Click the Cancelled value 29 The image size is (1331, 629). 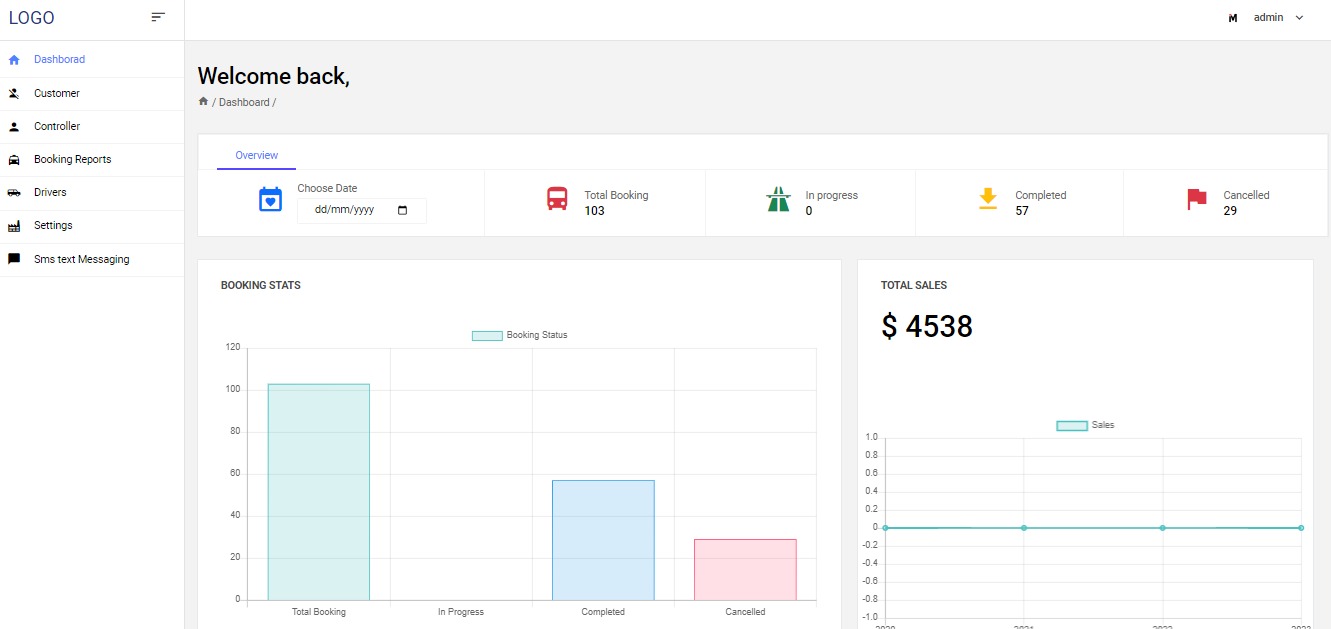tap(1230, 211)
